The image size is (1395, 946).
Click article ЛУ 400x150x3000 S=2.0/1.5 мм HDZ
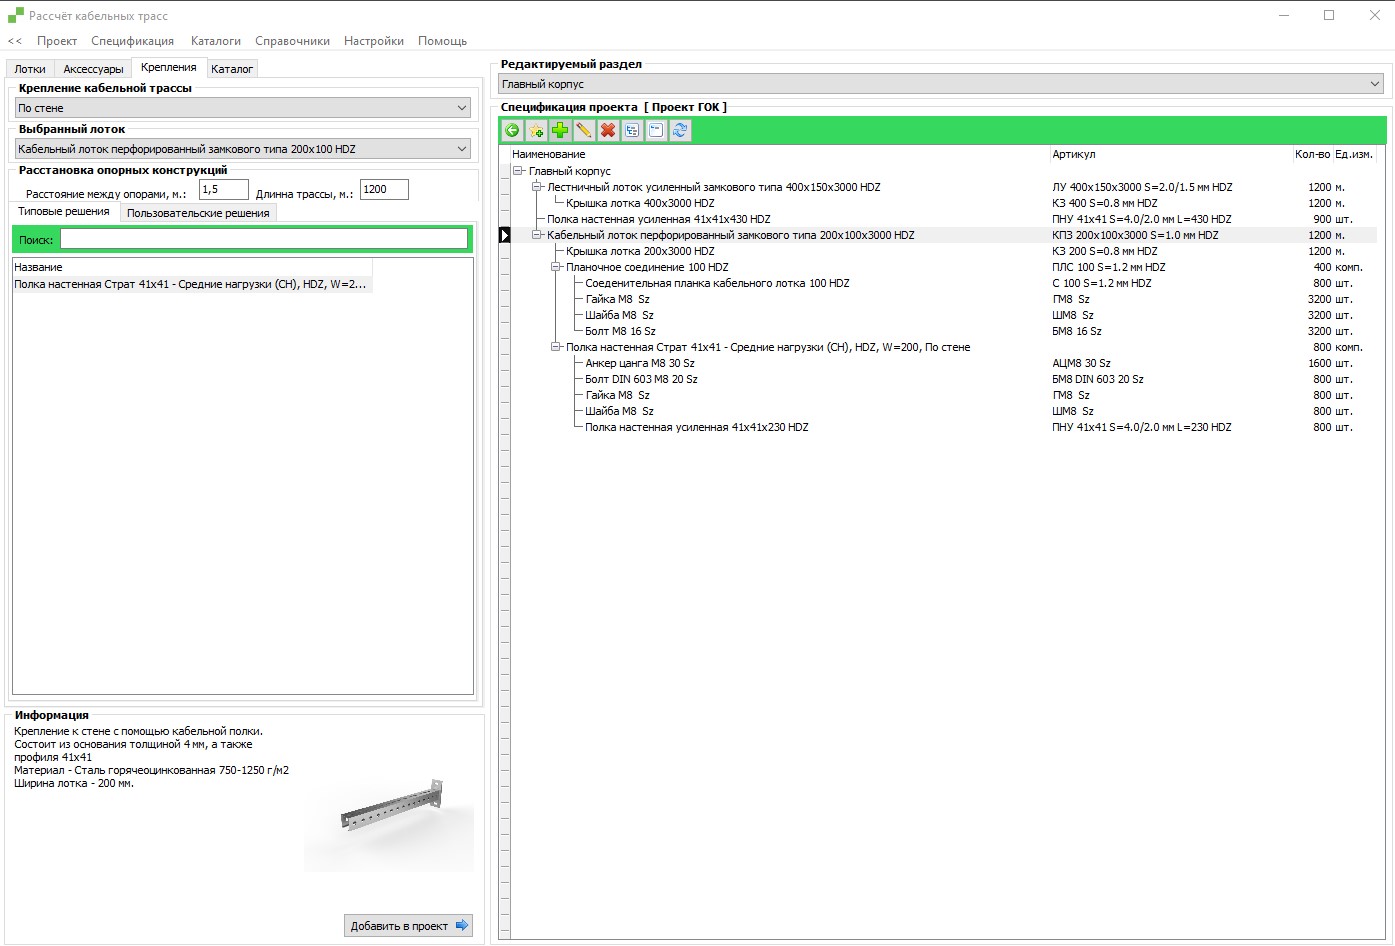click(x=1142, y=187)
